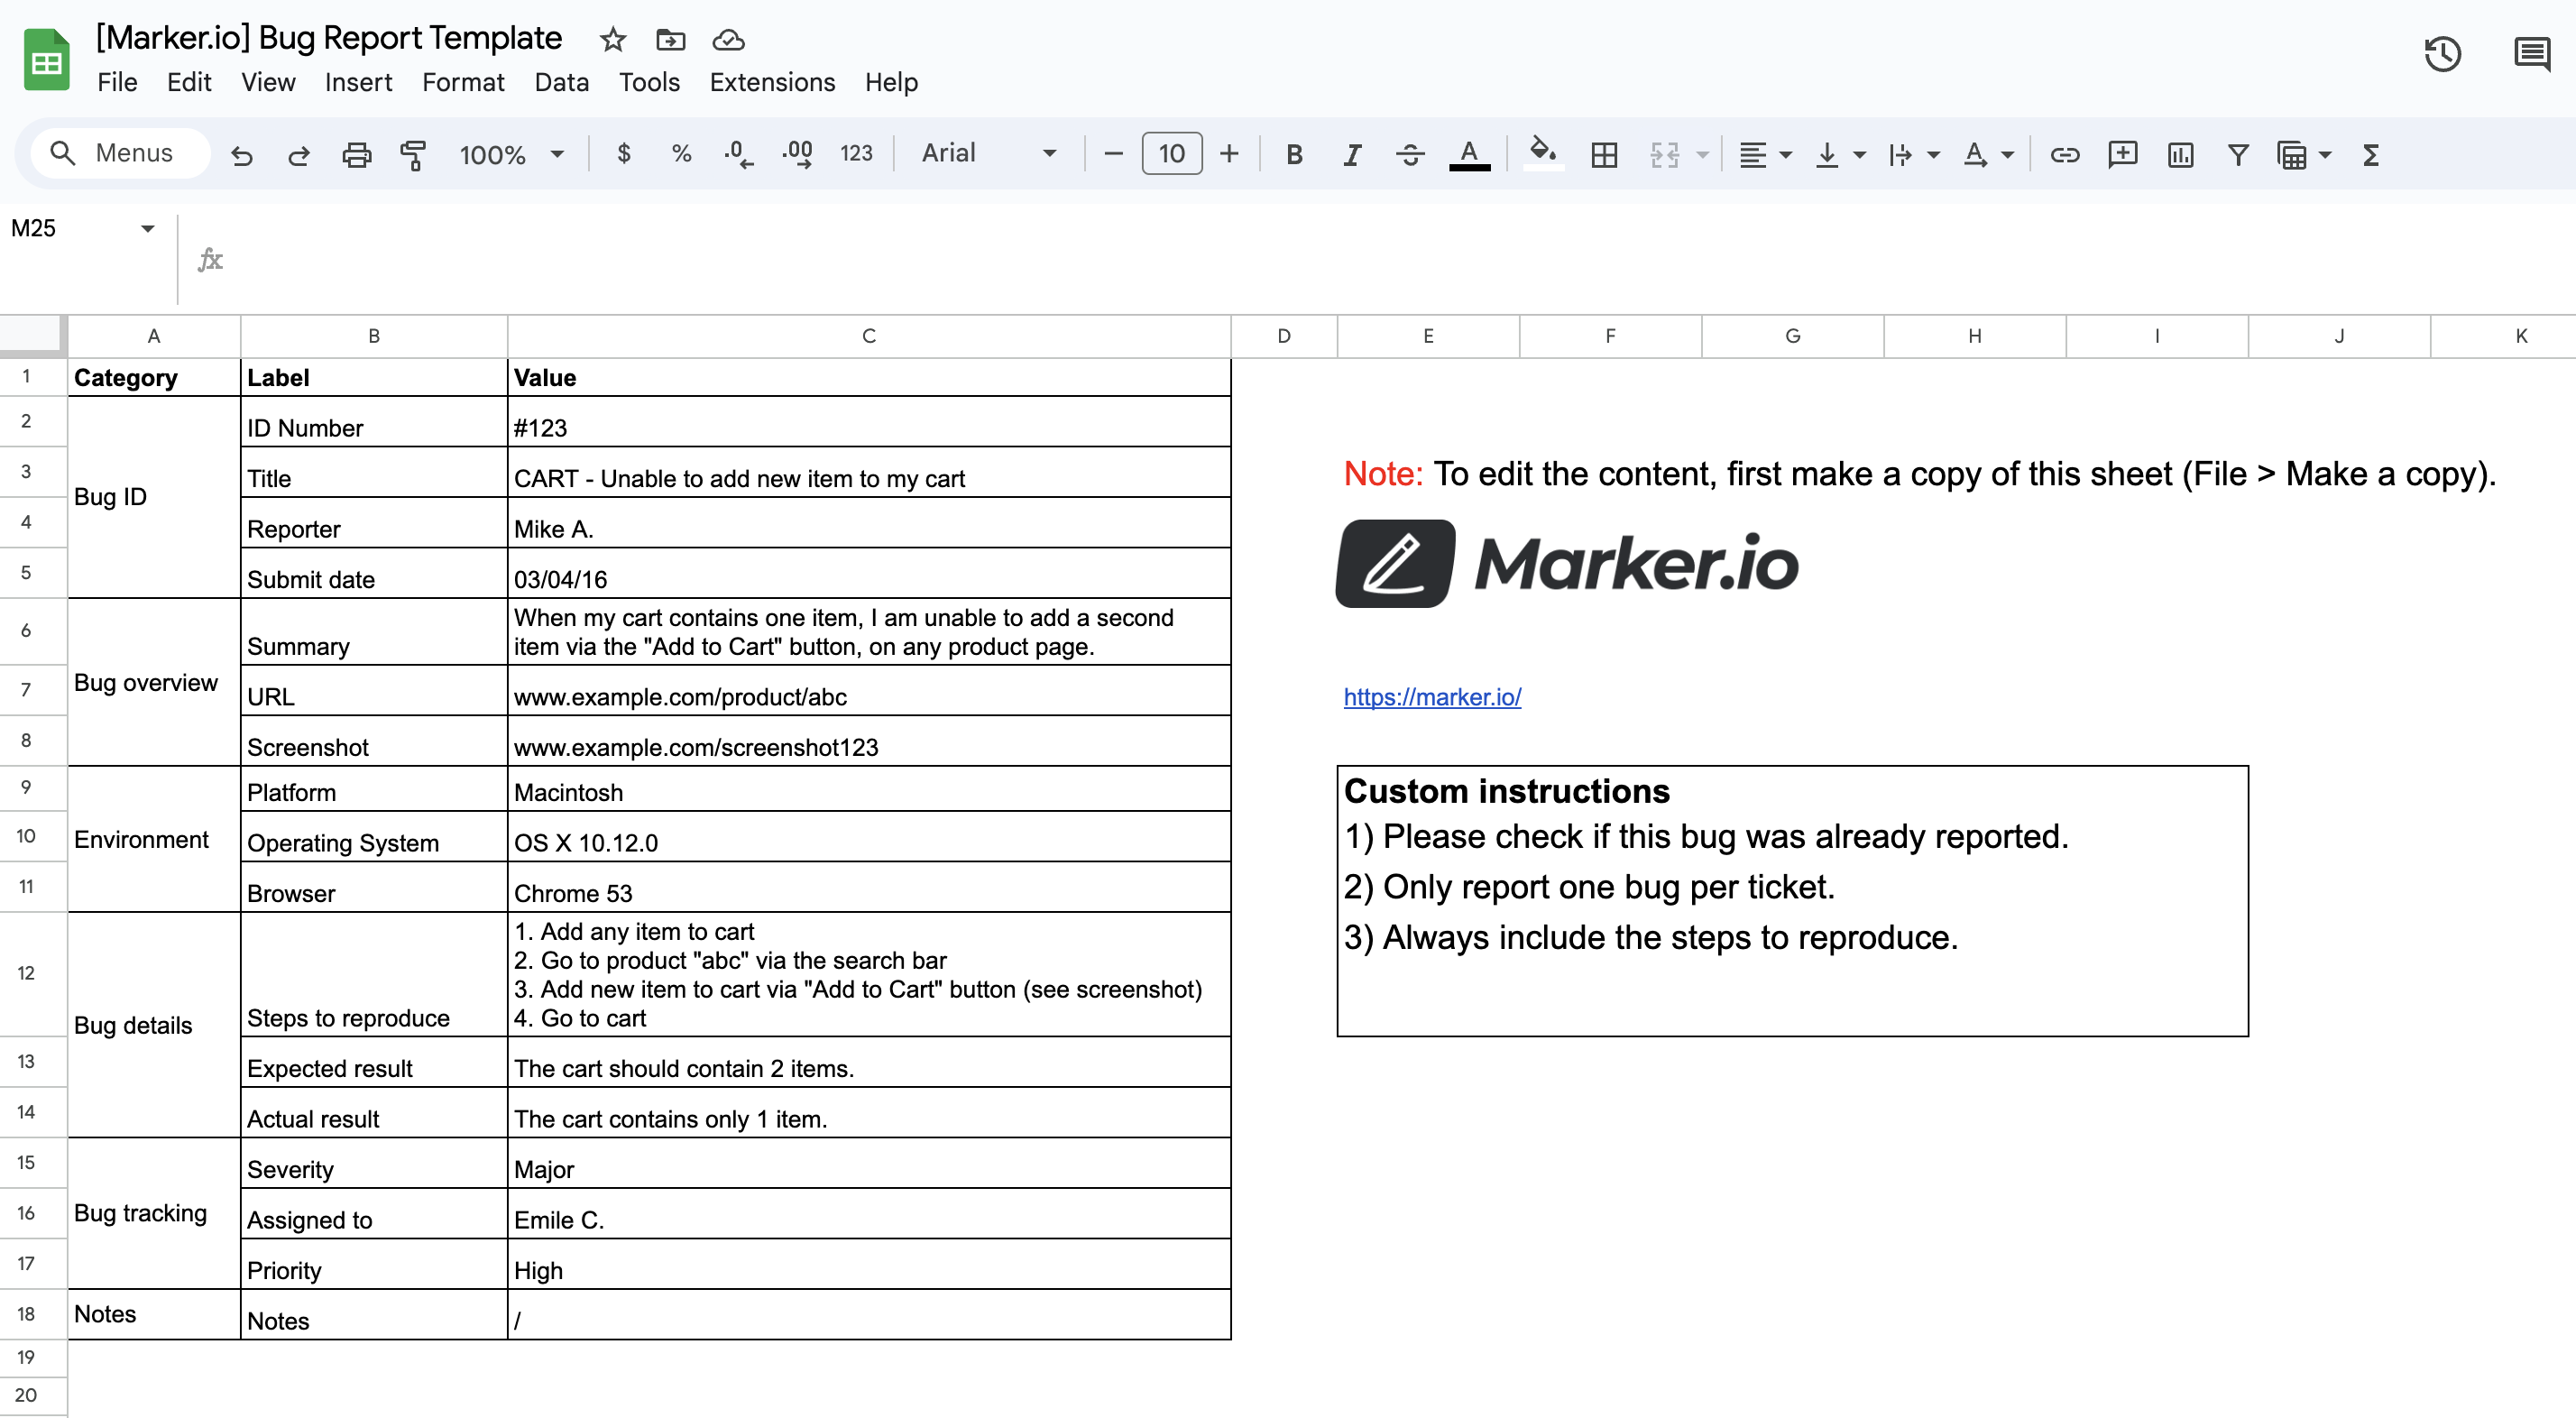Toggle italic formatting
The height and width of the screenshot is (1418, 2576).
pos(1351,153)
